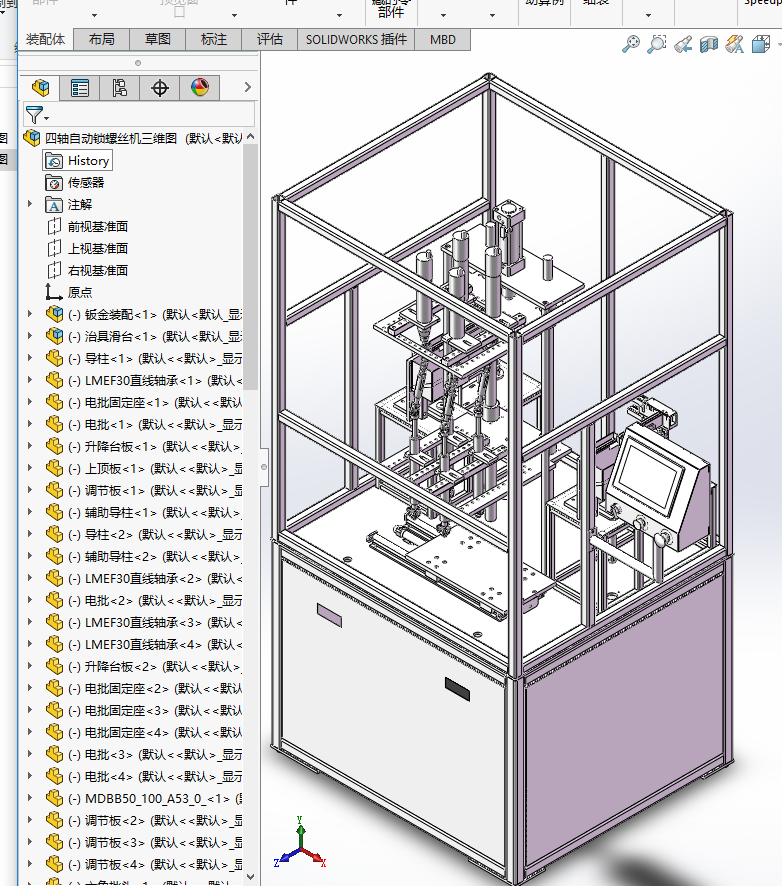The height and width of the screenshot is (886, 782).
Task: Open the DimXpertManager crosshair tab
Action: click(160, 88)
